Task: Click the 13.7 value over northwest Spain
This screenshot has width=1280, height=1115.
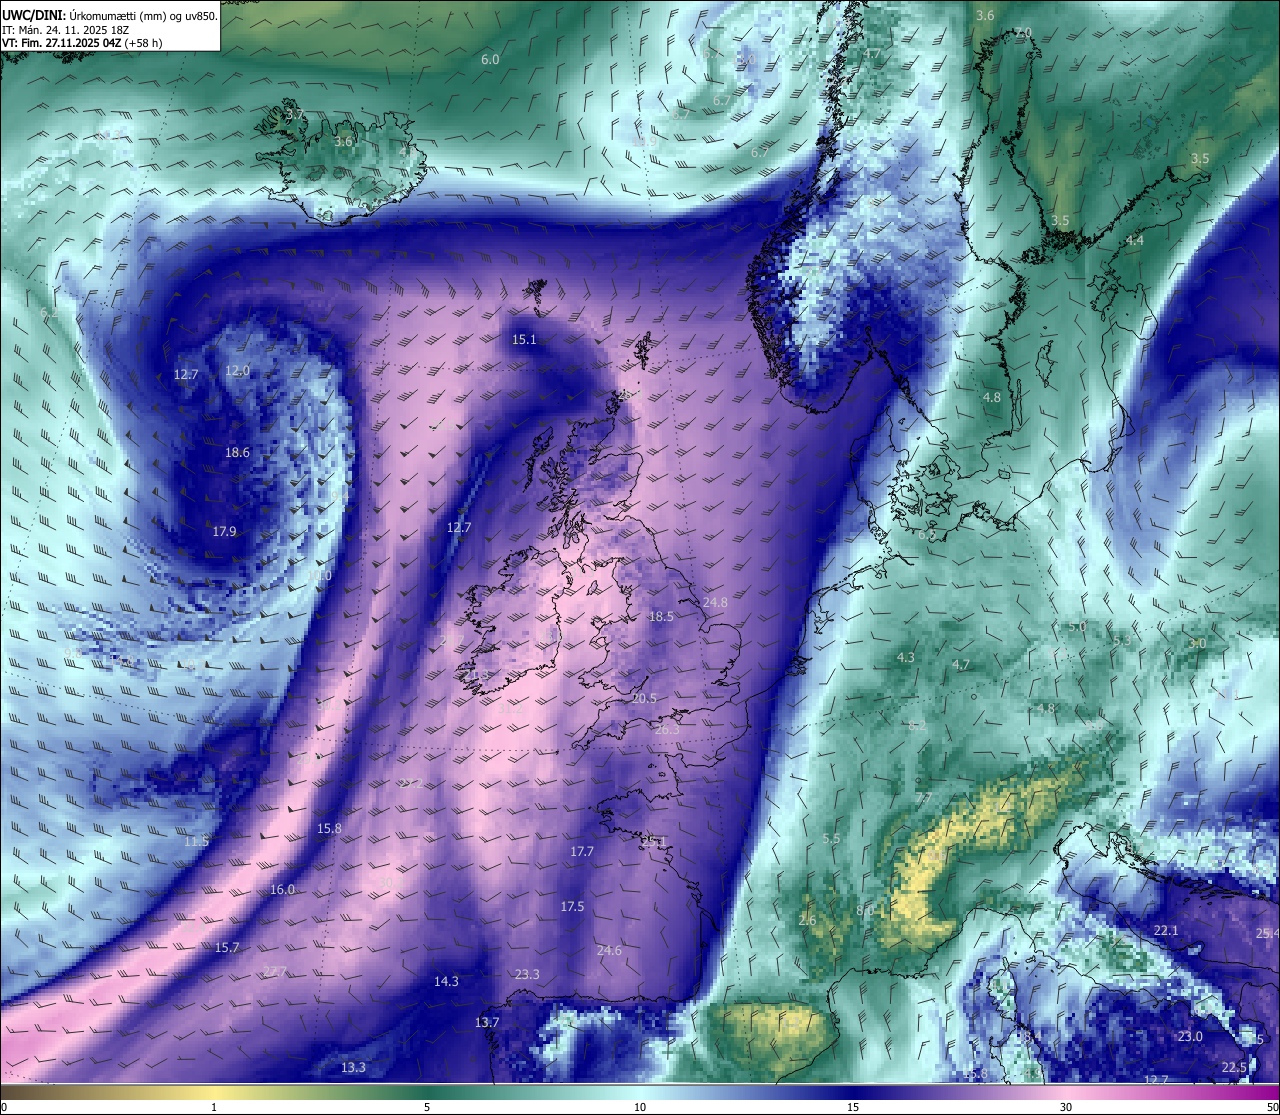Action: coord(487,1023)
